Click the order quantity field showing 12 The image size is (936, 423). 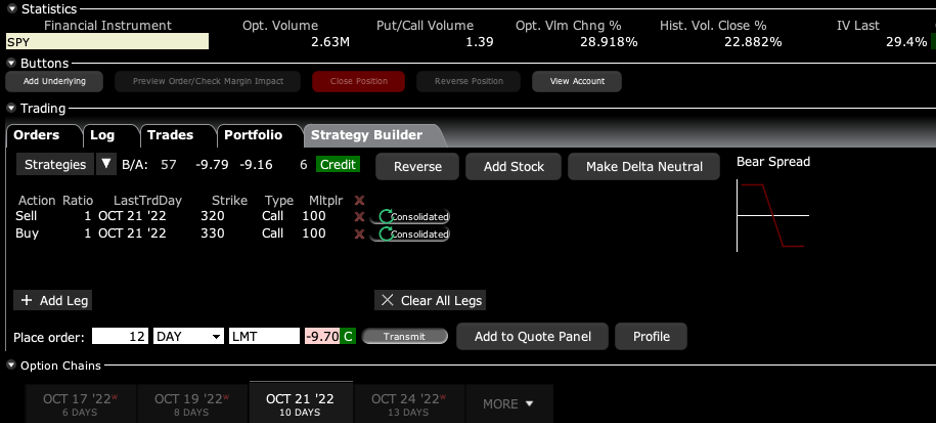(119, 336)
